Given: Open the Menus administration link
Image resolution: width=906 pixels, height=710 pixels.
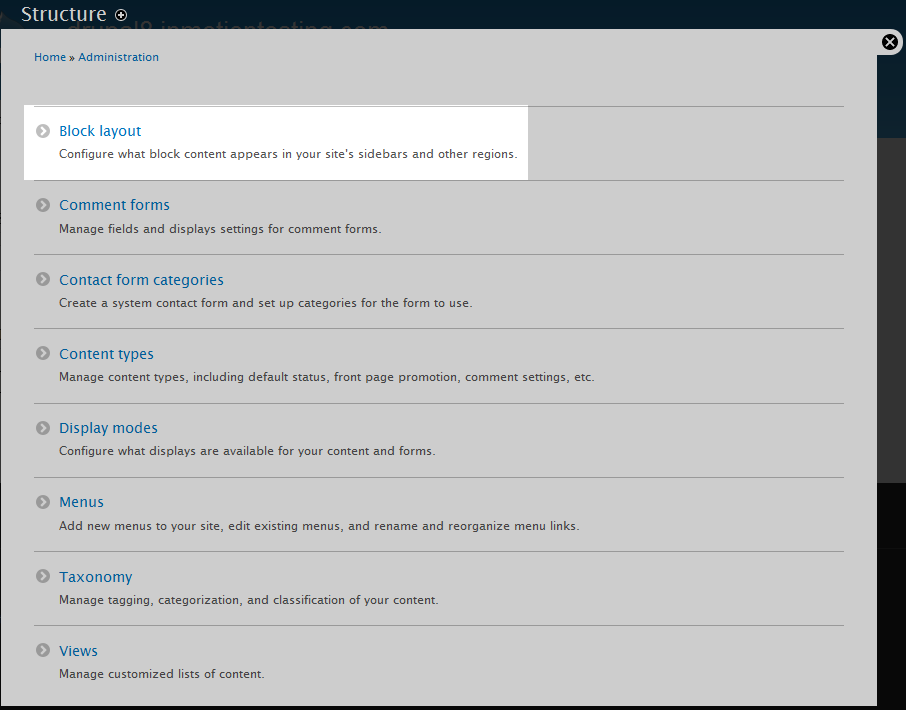Looking at the screenshot, I should coord(81,502).
